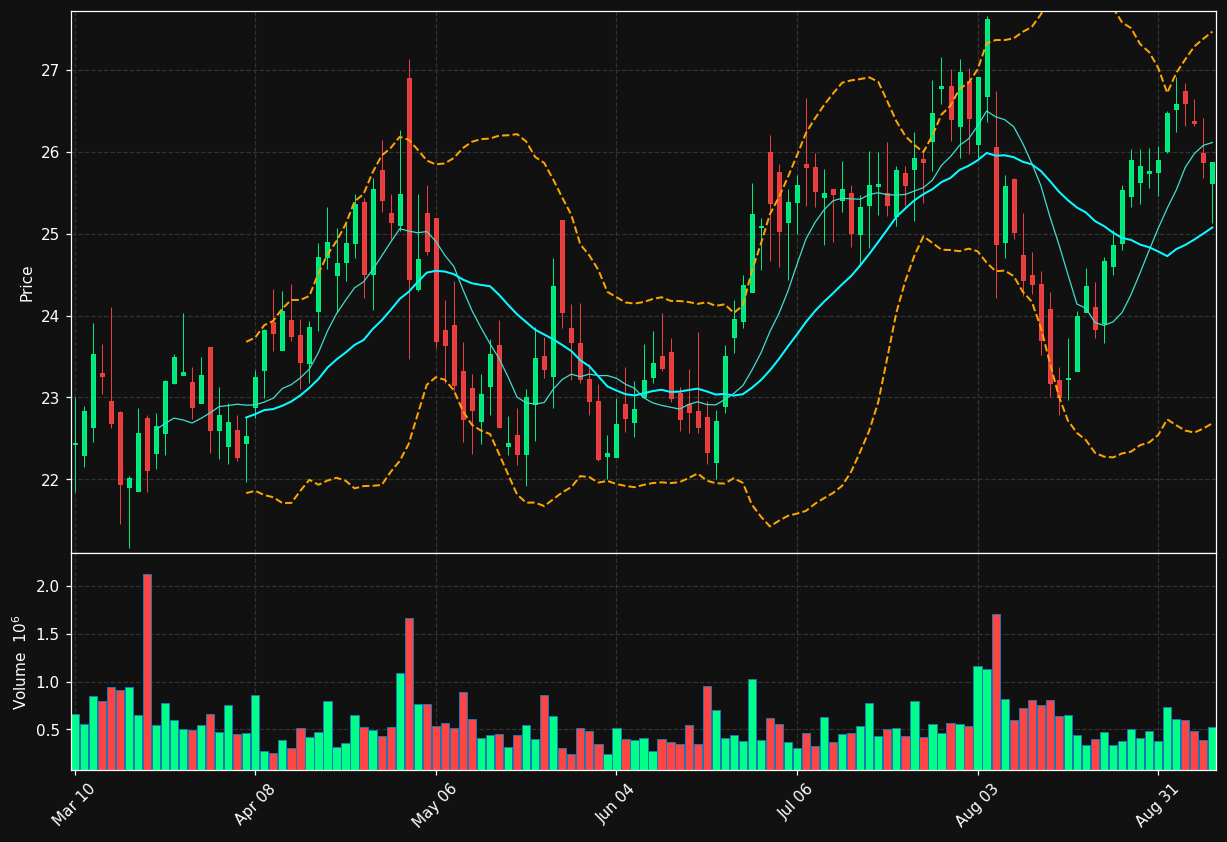1227x842 pixels.
Task: Click the price axis value 23
Action: click(50, 399)
